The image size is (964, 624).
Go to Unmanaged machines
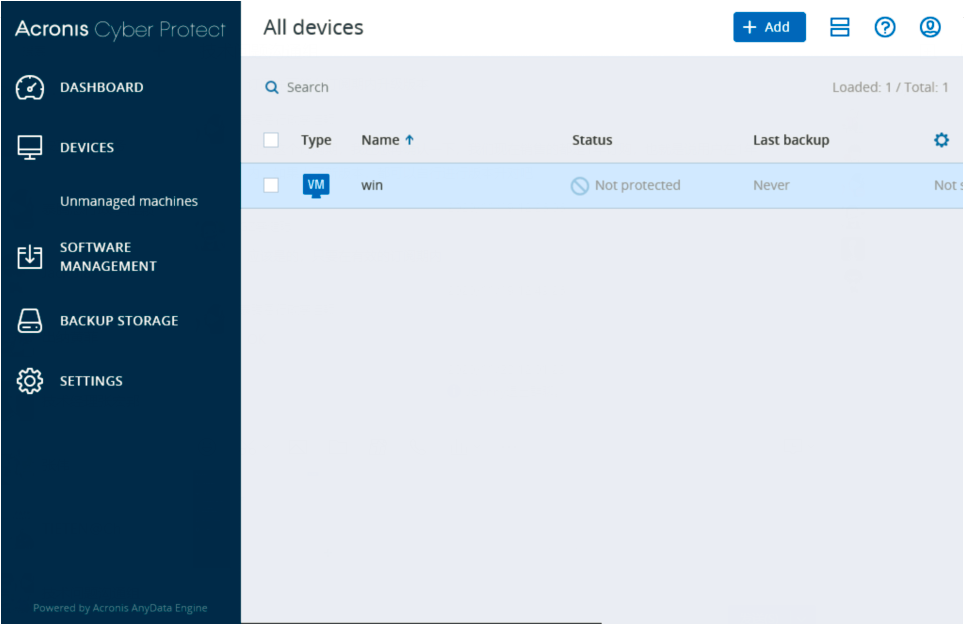pyautogui.click(x=129, y=201)
